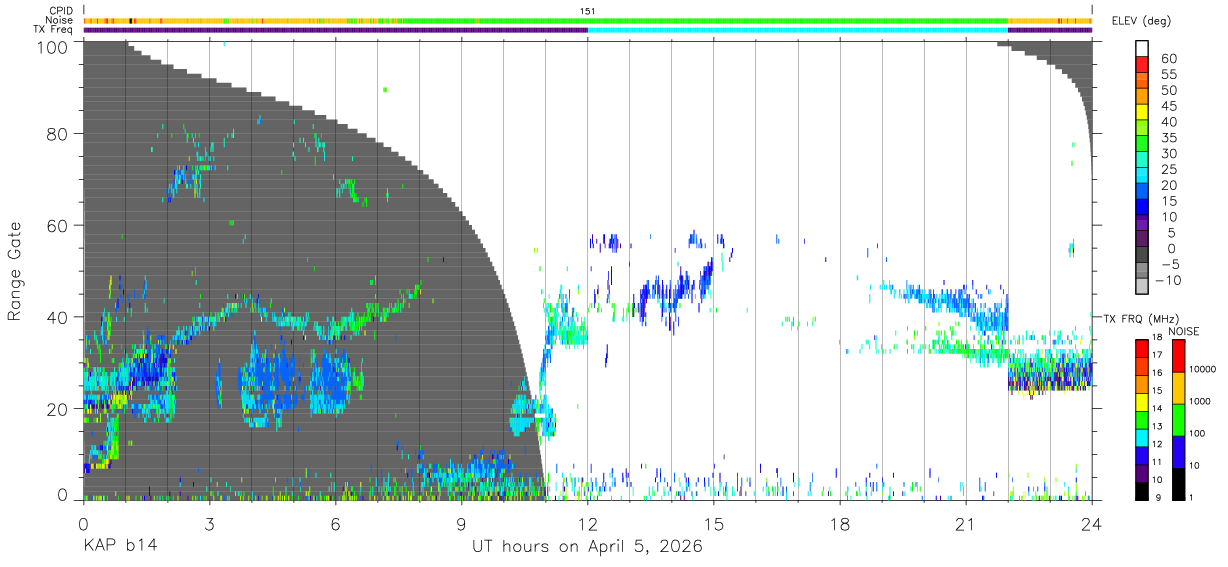Click the x-axis tick label 21
The image size is (1228, 567).
tap(965, 524)
